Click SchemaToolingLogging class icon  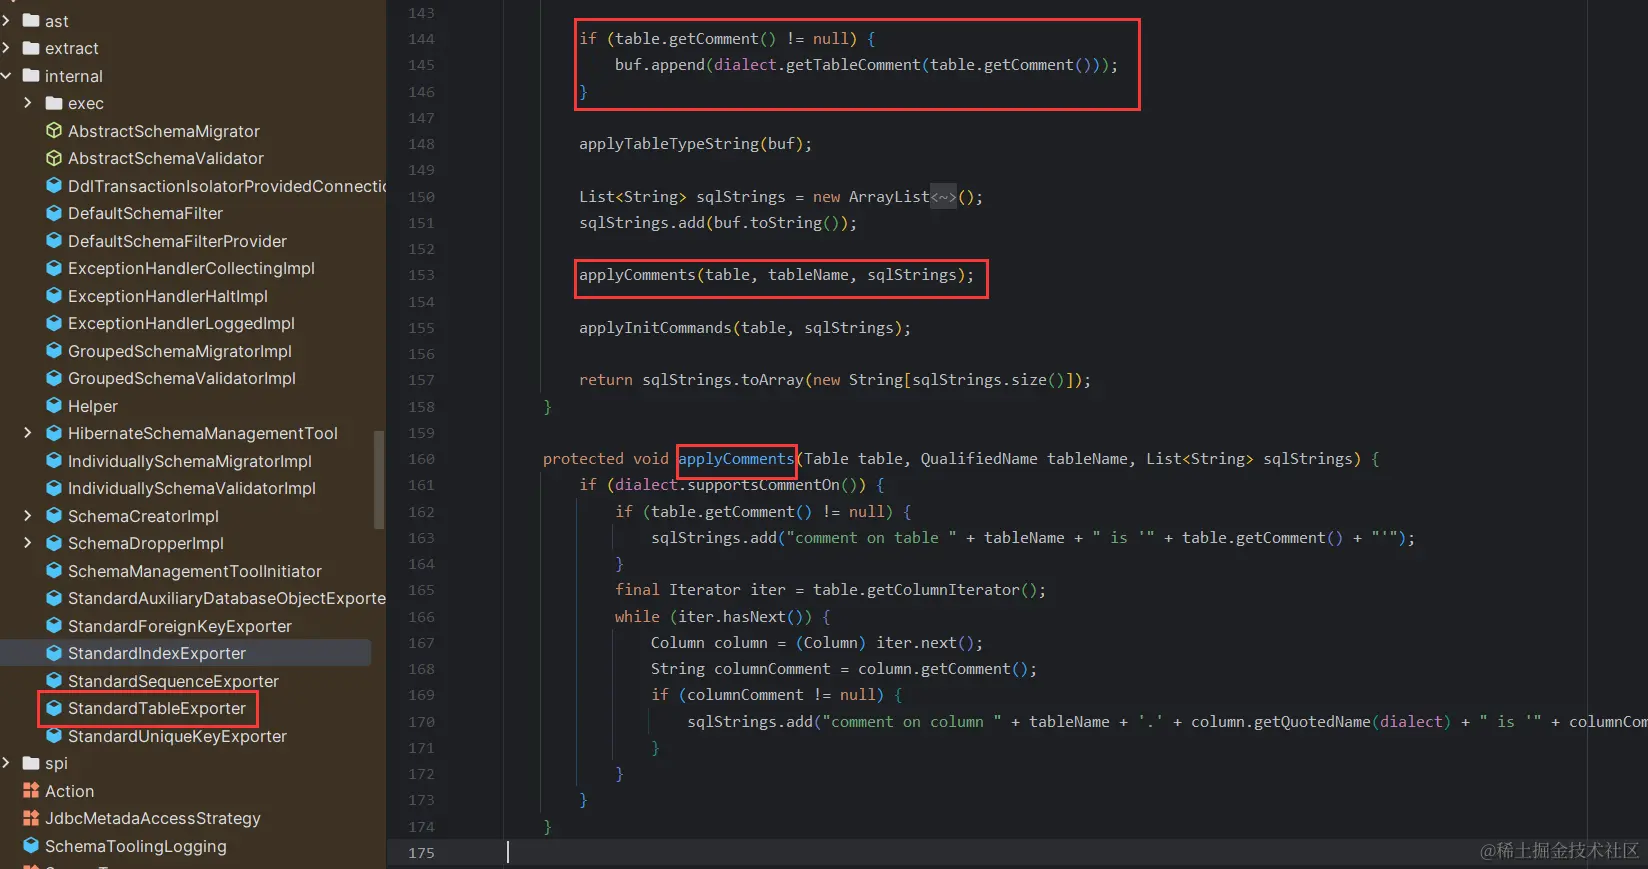click(31, 846)
